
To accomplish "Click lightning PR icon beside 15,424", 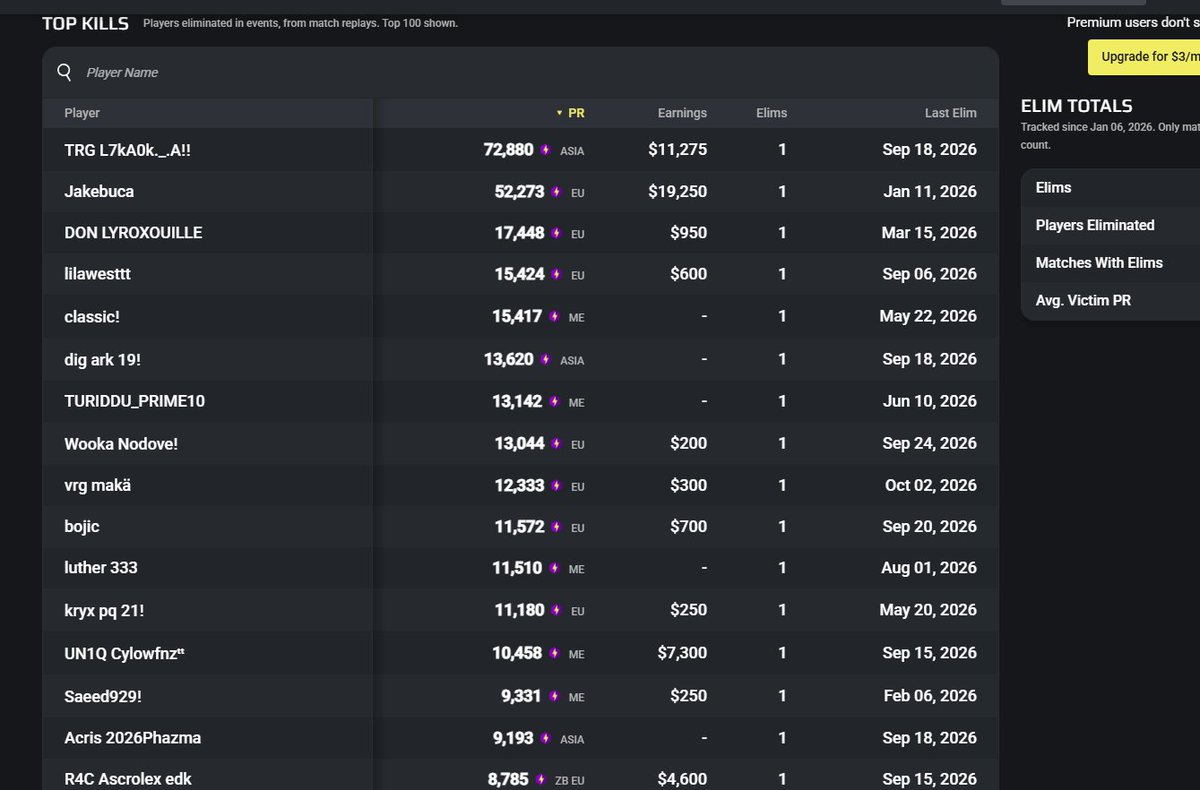I will [556, 275].
